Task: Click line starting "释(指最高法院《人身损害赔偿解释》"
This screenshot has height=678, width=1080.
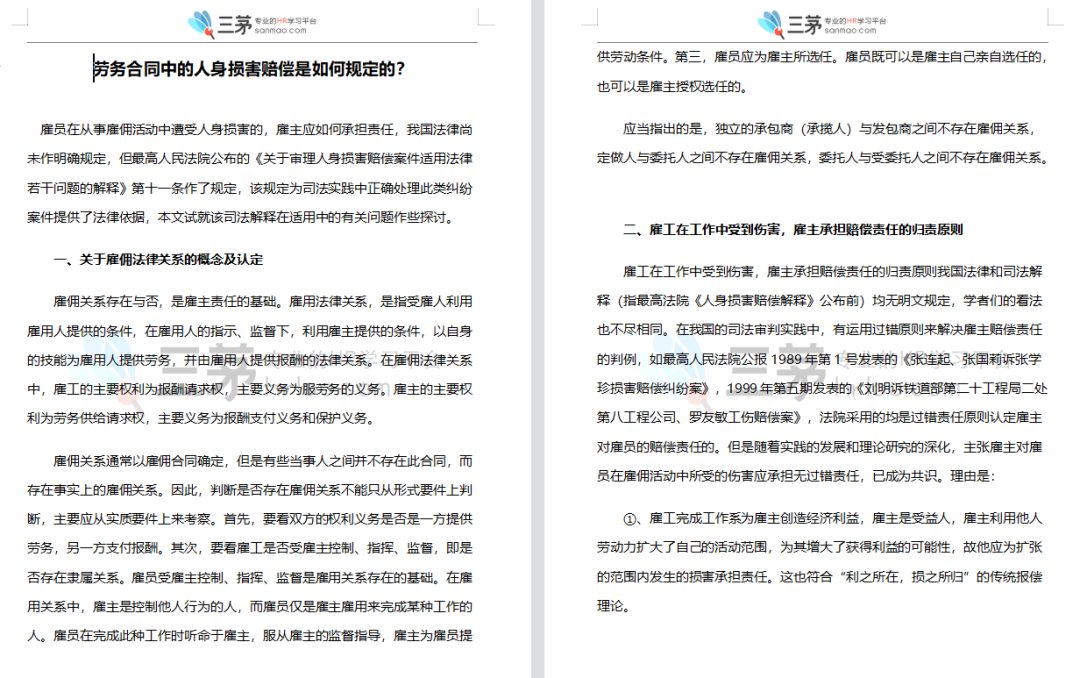Action: 820,300
